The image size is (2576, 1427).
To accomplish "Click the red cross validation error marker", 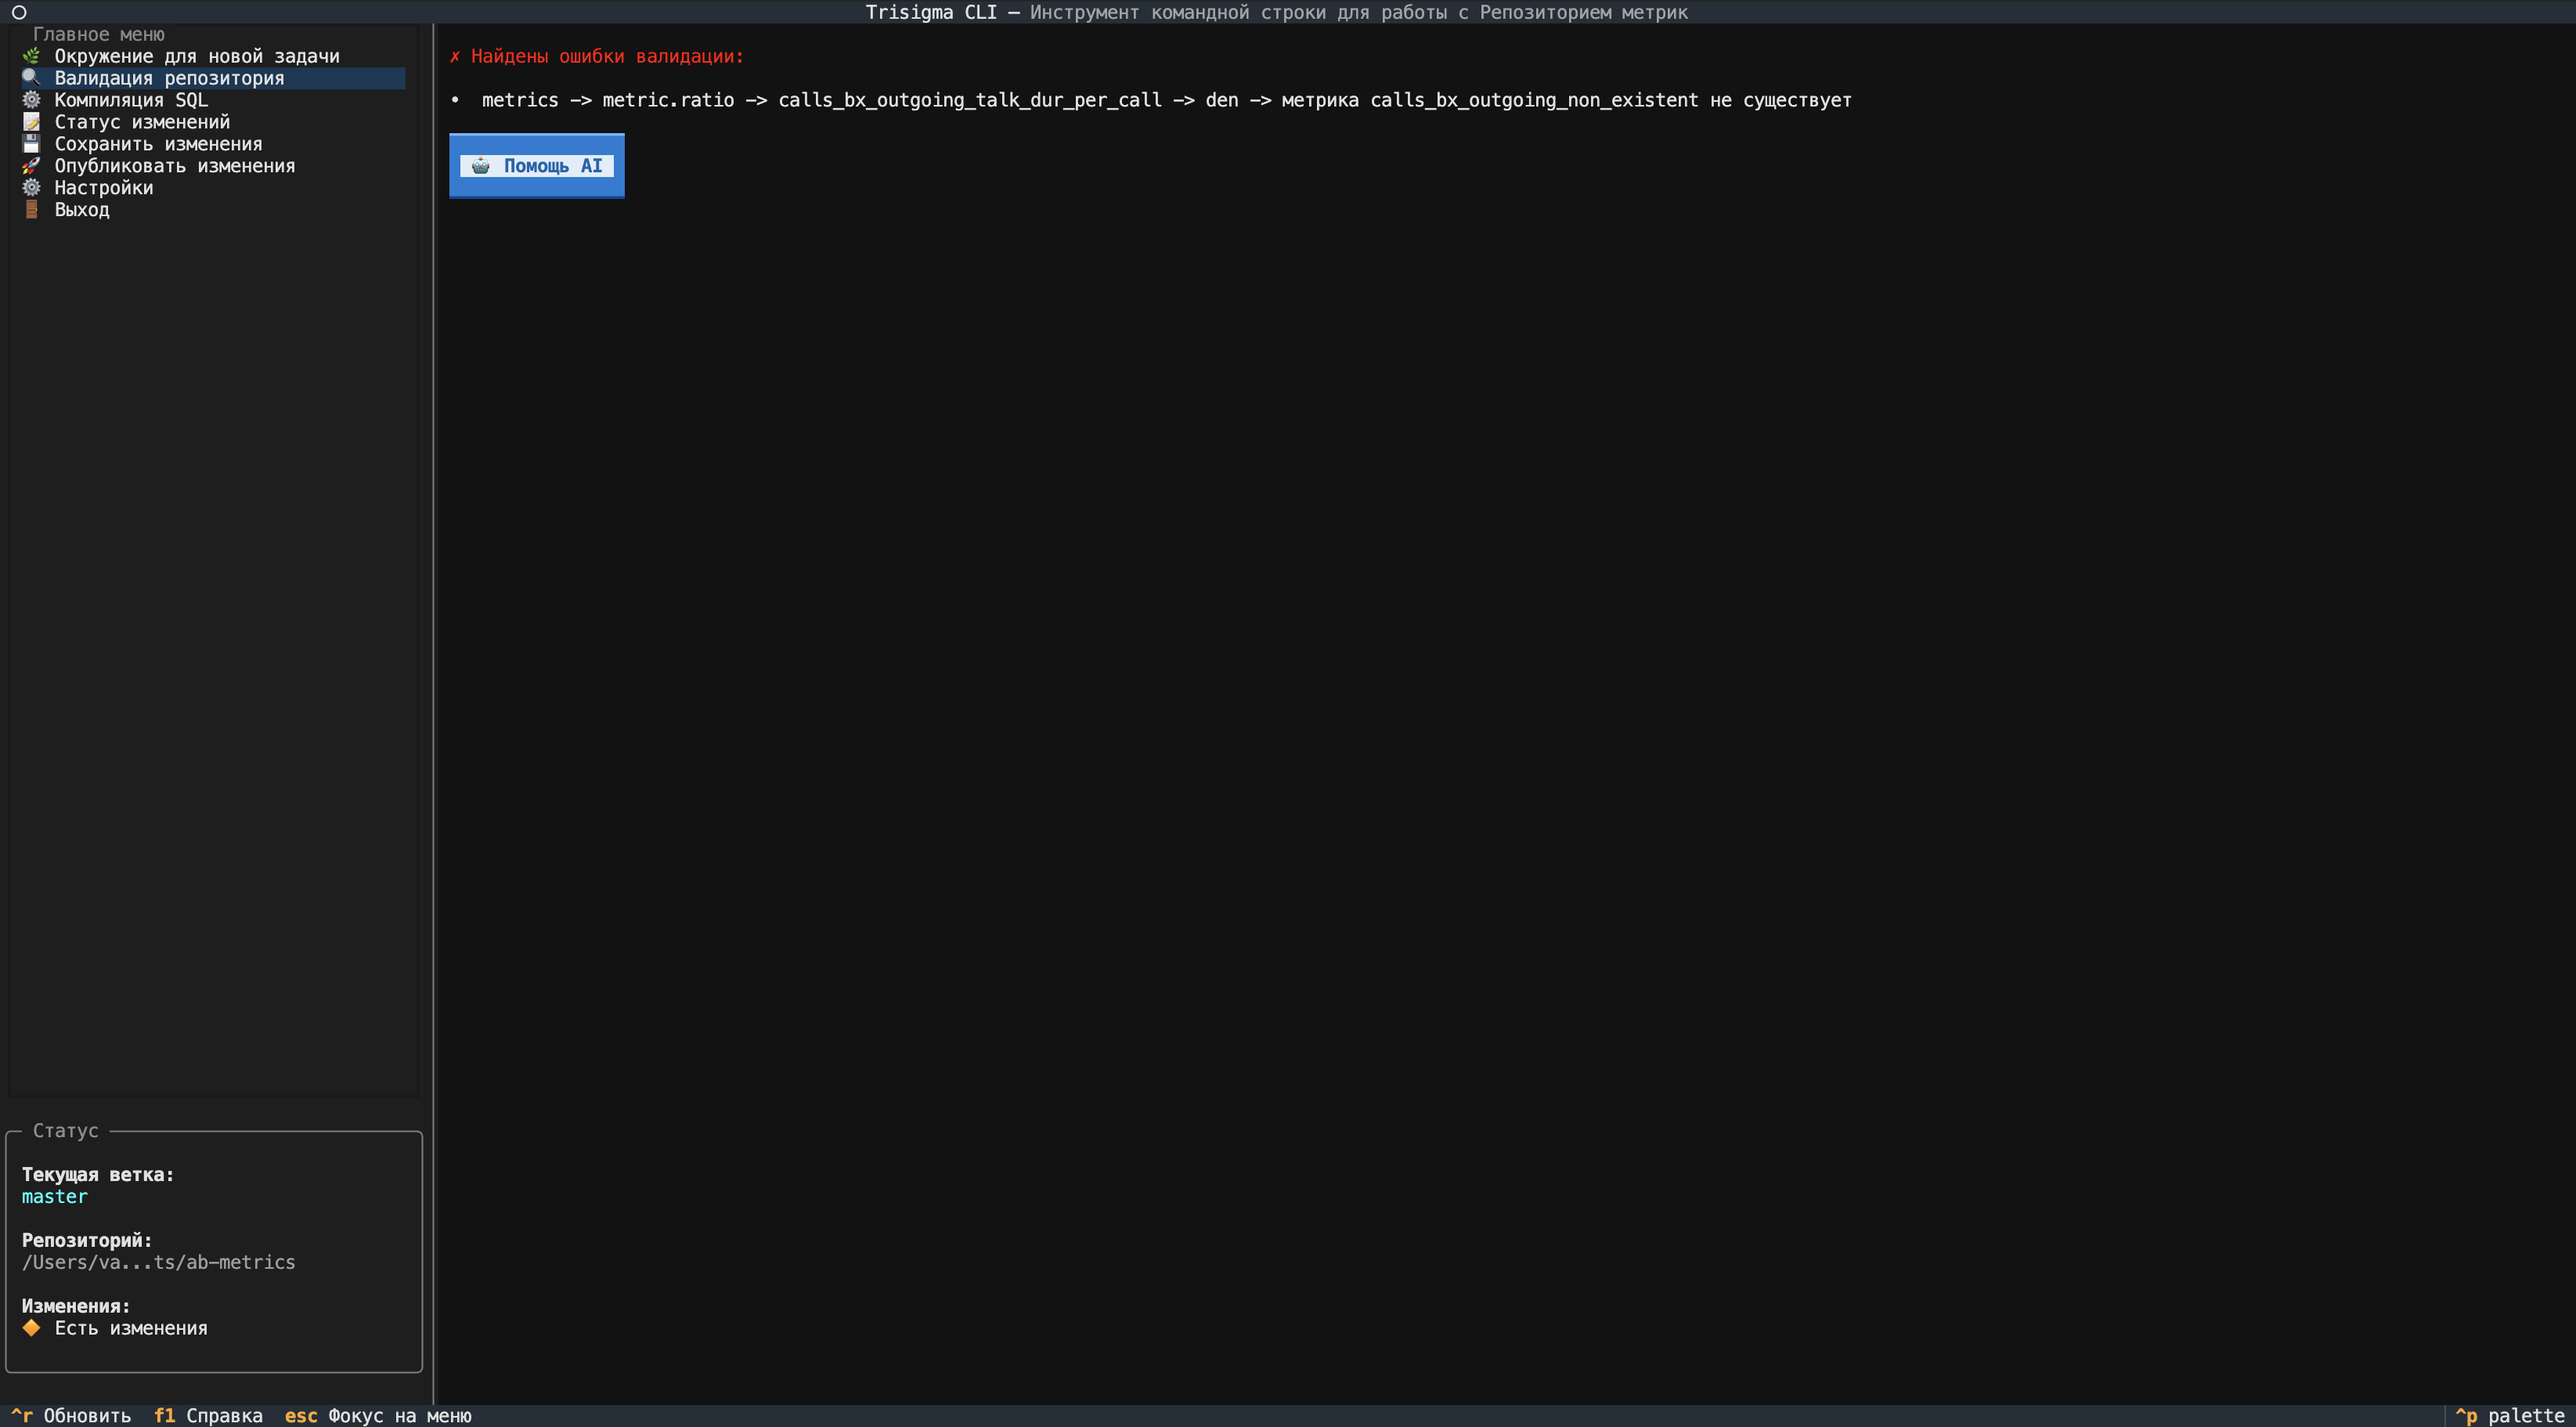I will coord(456,56).
